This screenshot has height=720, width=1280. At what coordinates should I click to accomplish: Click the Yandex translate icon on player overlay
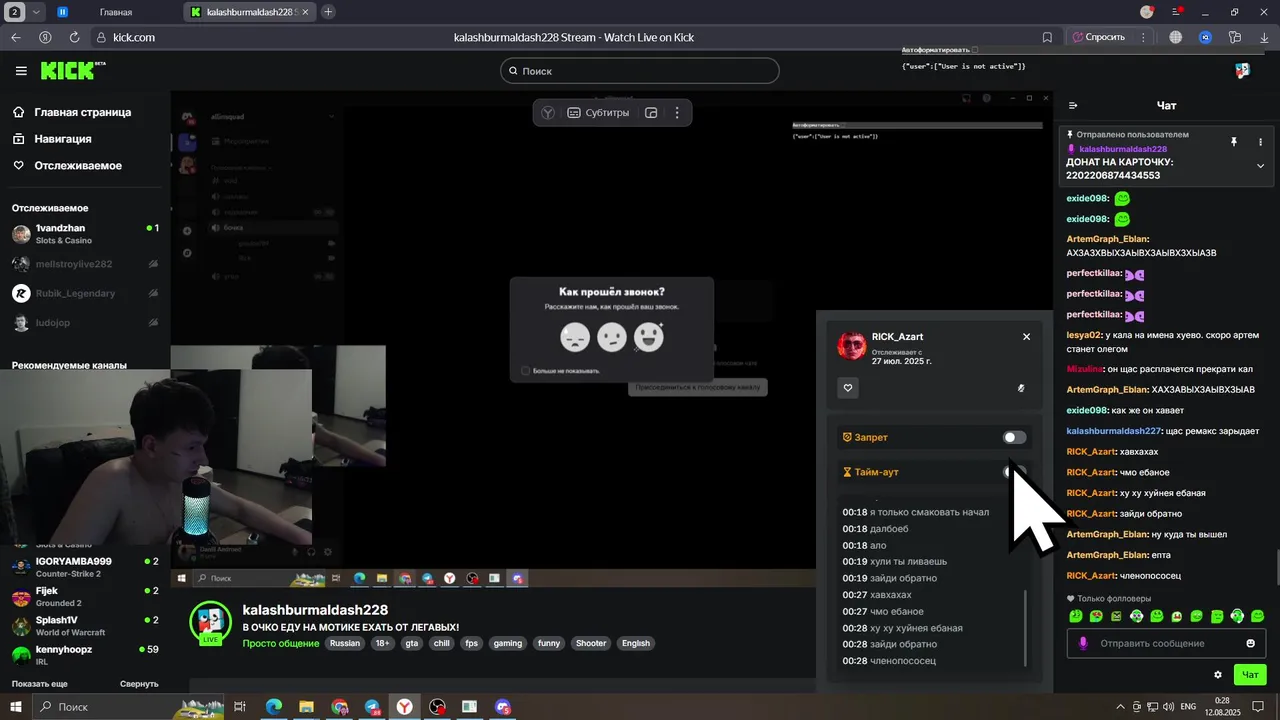click(x=548, y=113)
